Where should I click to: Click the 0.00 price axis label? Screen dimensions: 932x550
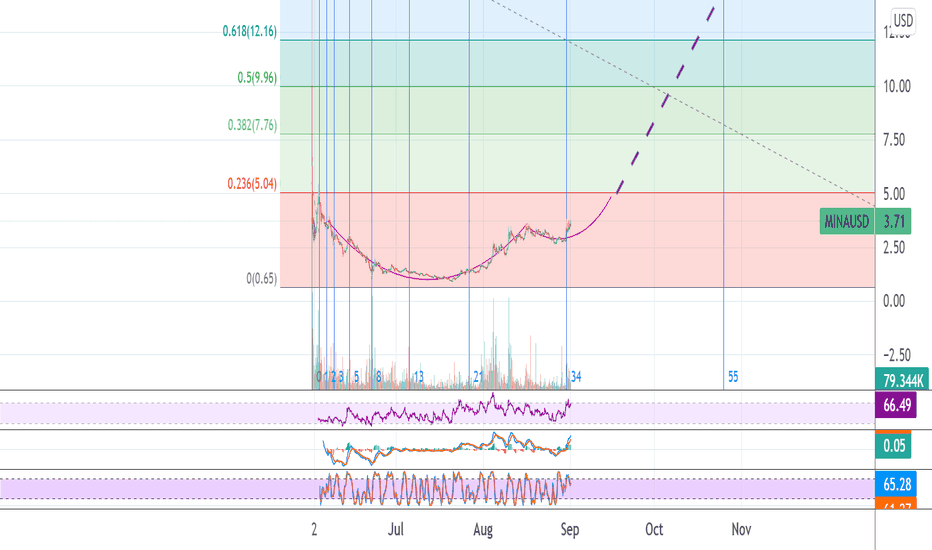click(x=894, y=301)
